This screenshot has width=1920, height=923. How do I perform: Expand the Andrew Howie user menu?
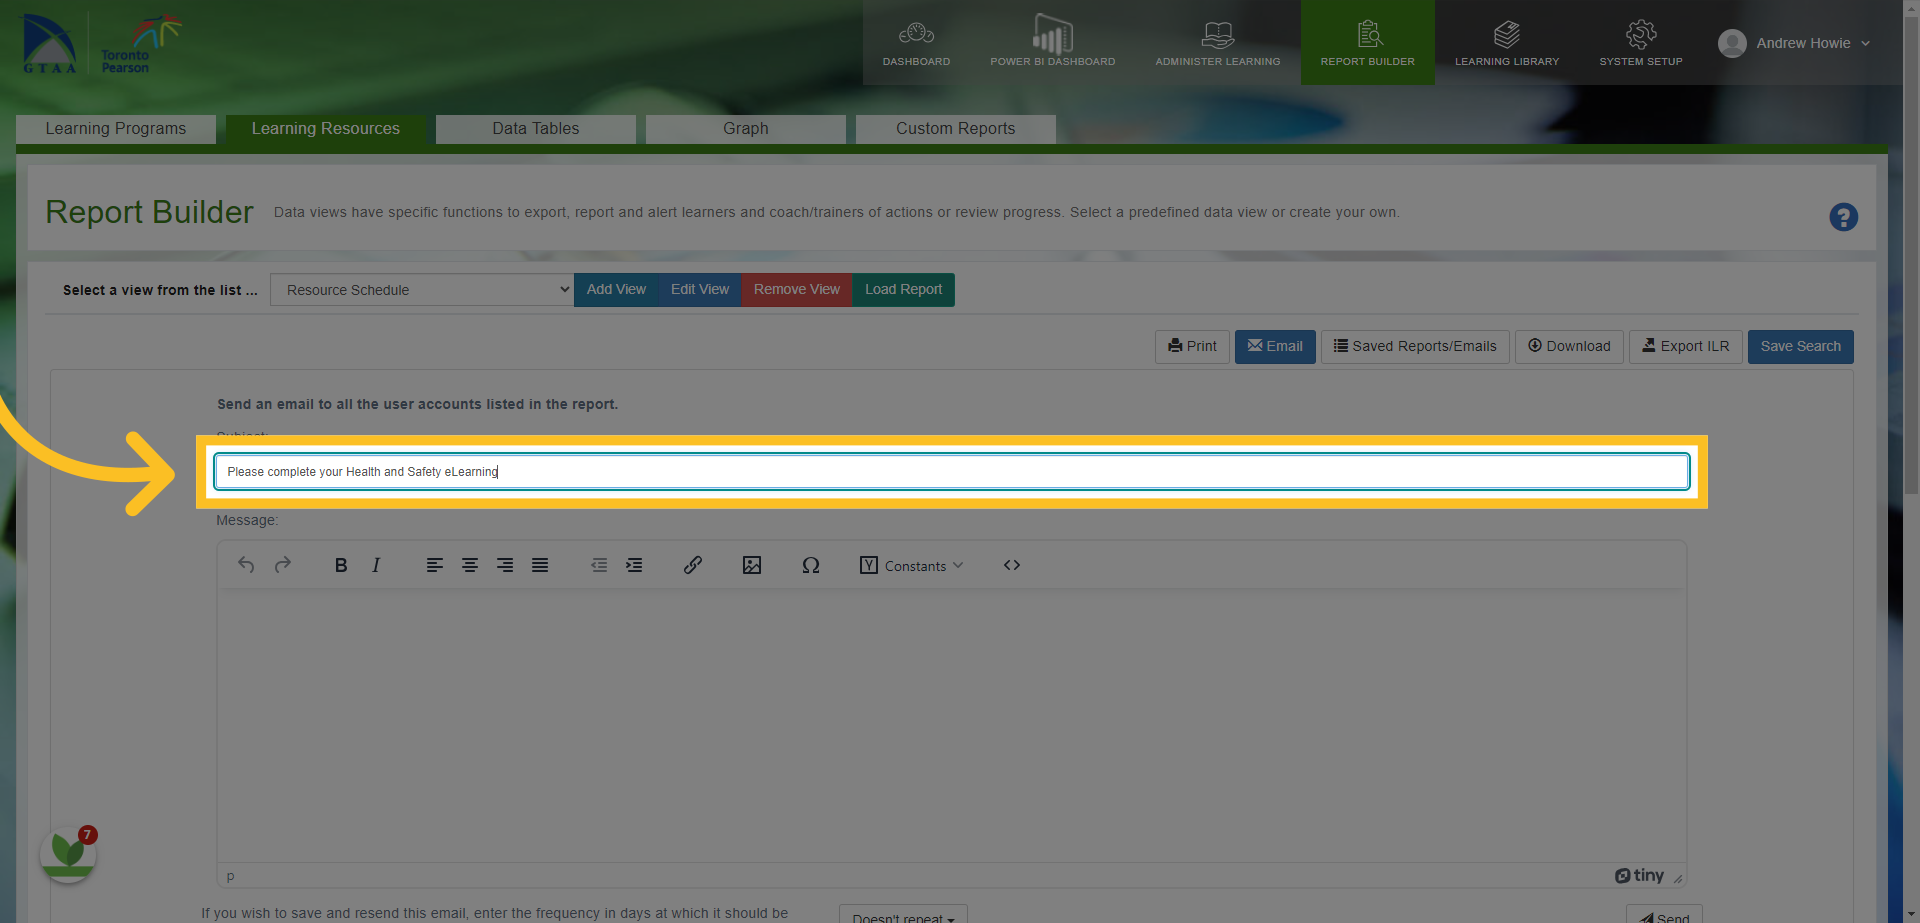click(x=1794, y=43)
